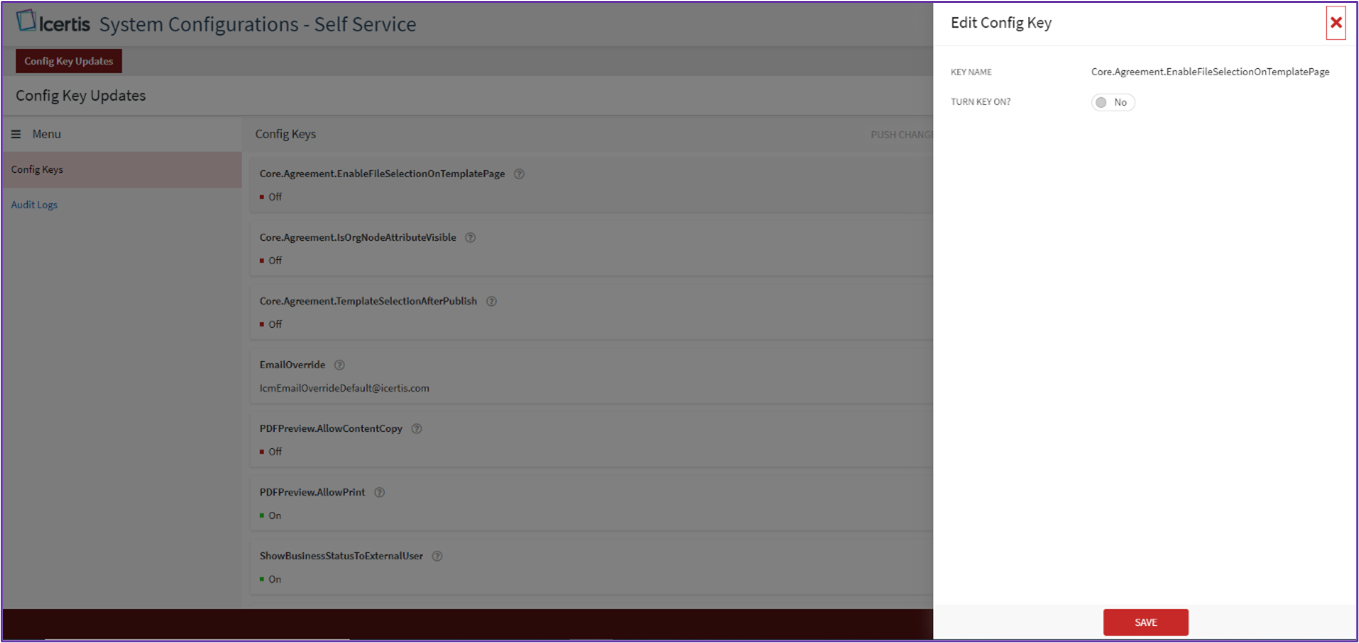Open Audit Logs from the sidebar
Viewport: 1359px width, 643px height.
tap(34, 205)
